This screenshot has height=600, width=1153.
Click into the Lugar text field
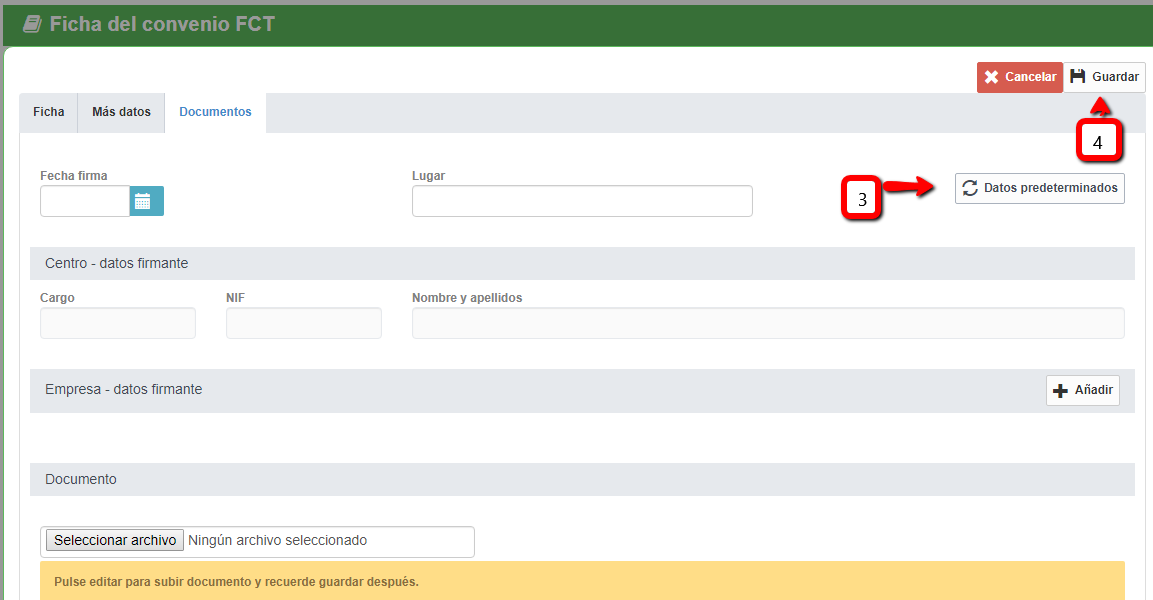point(581,201)
